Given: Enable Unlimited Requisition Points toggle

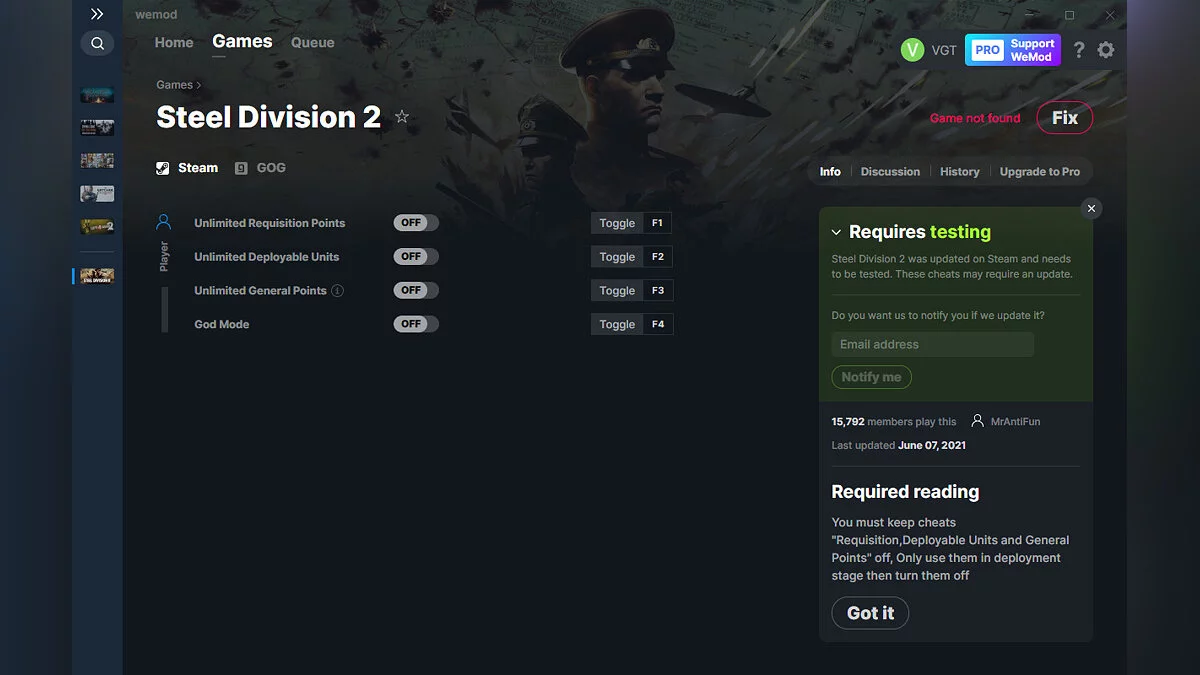Looking at the screenshot, I should point(416,223).
